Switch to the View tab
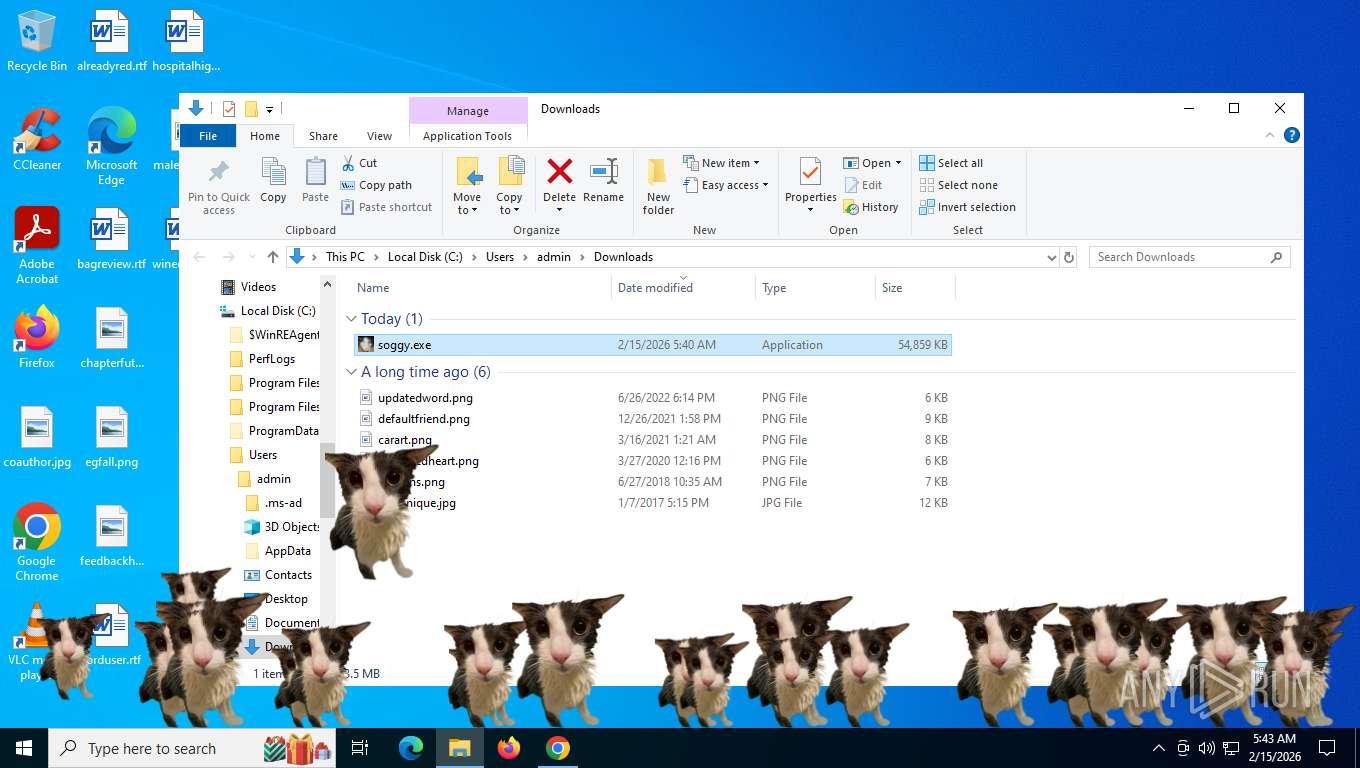Image resolution: width=1360 pixels, height=768 pixels. [379, 136]
